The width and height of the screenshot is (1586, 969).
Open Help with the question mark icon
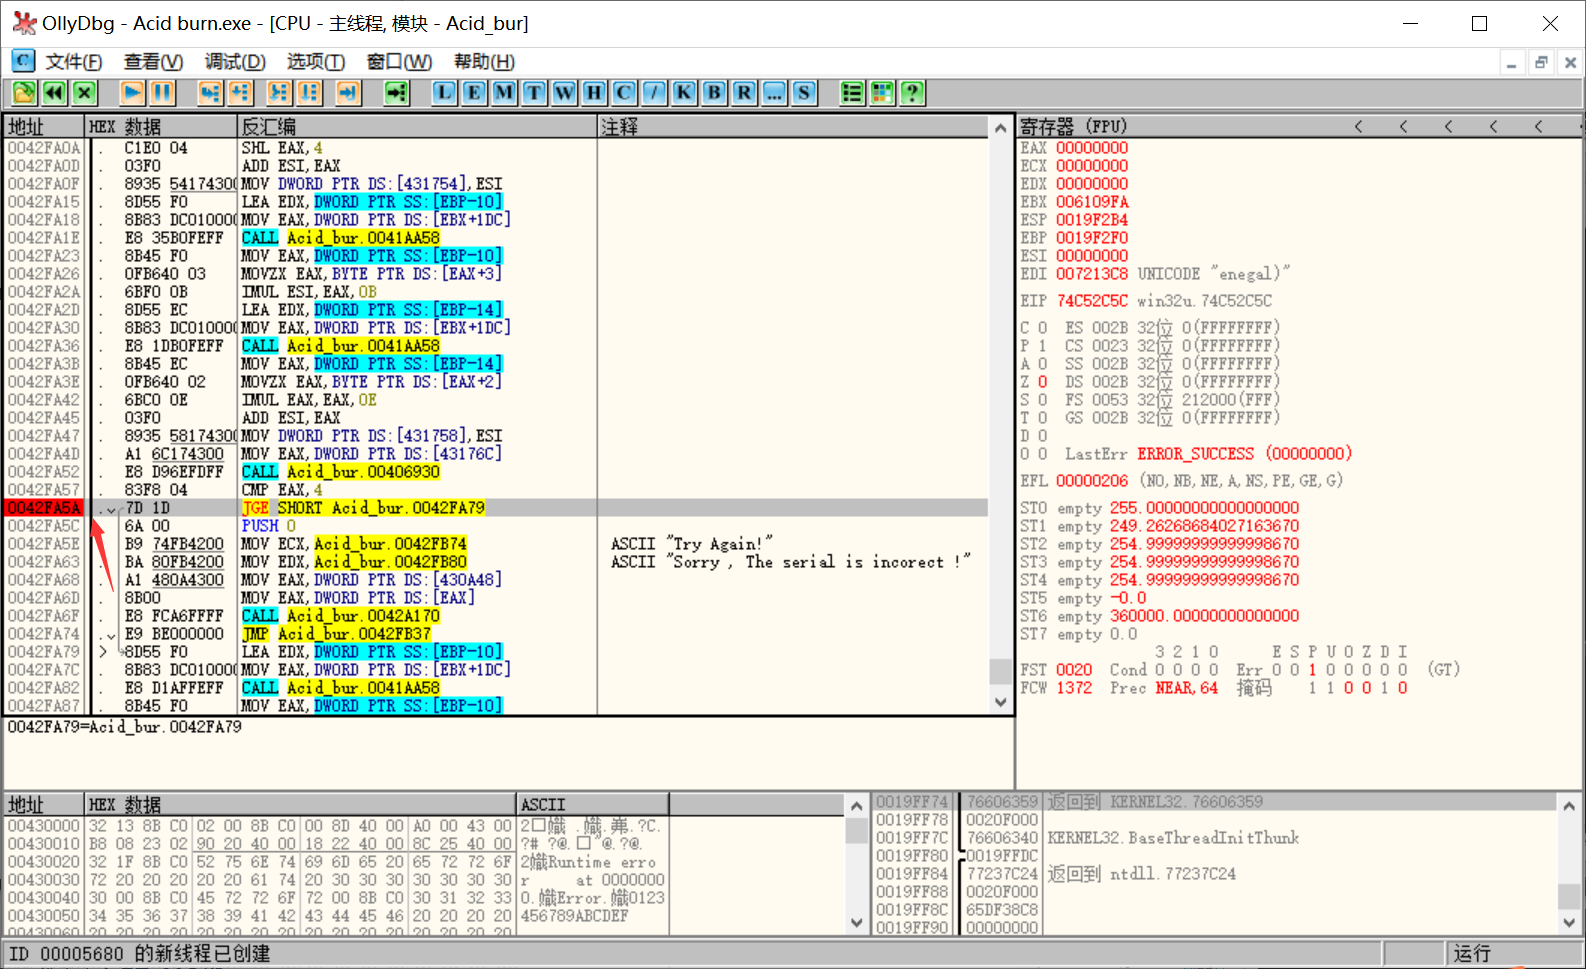(912, 93)
